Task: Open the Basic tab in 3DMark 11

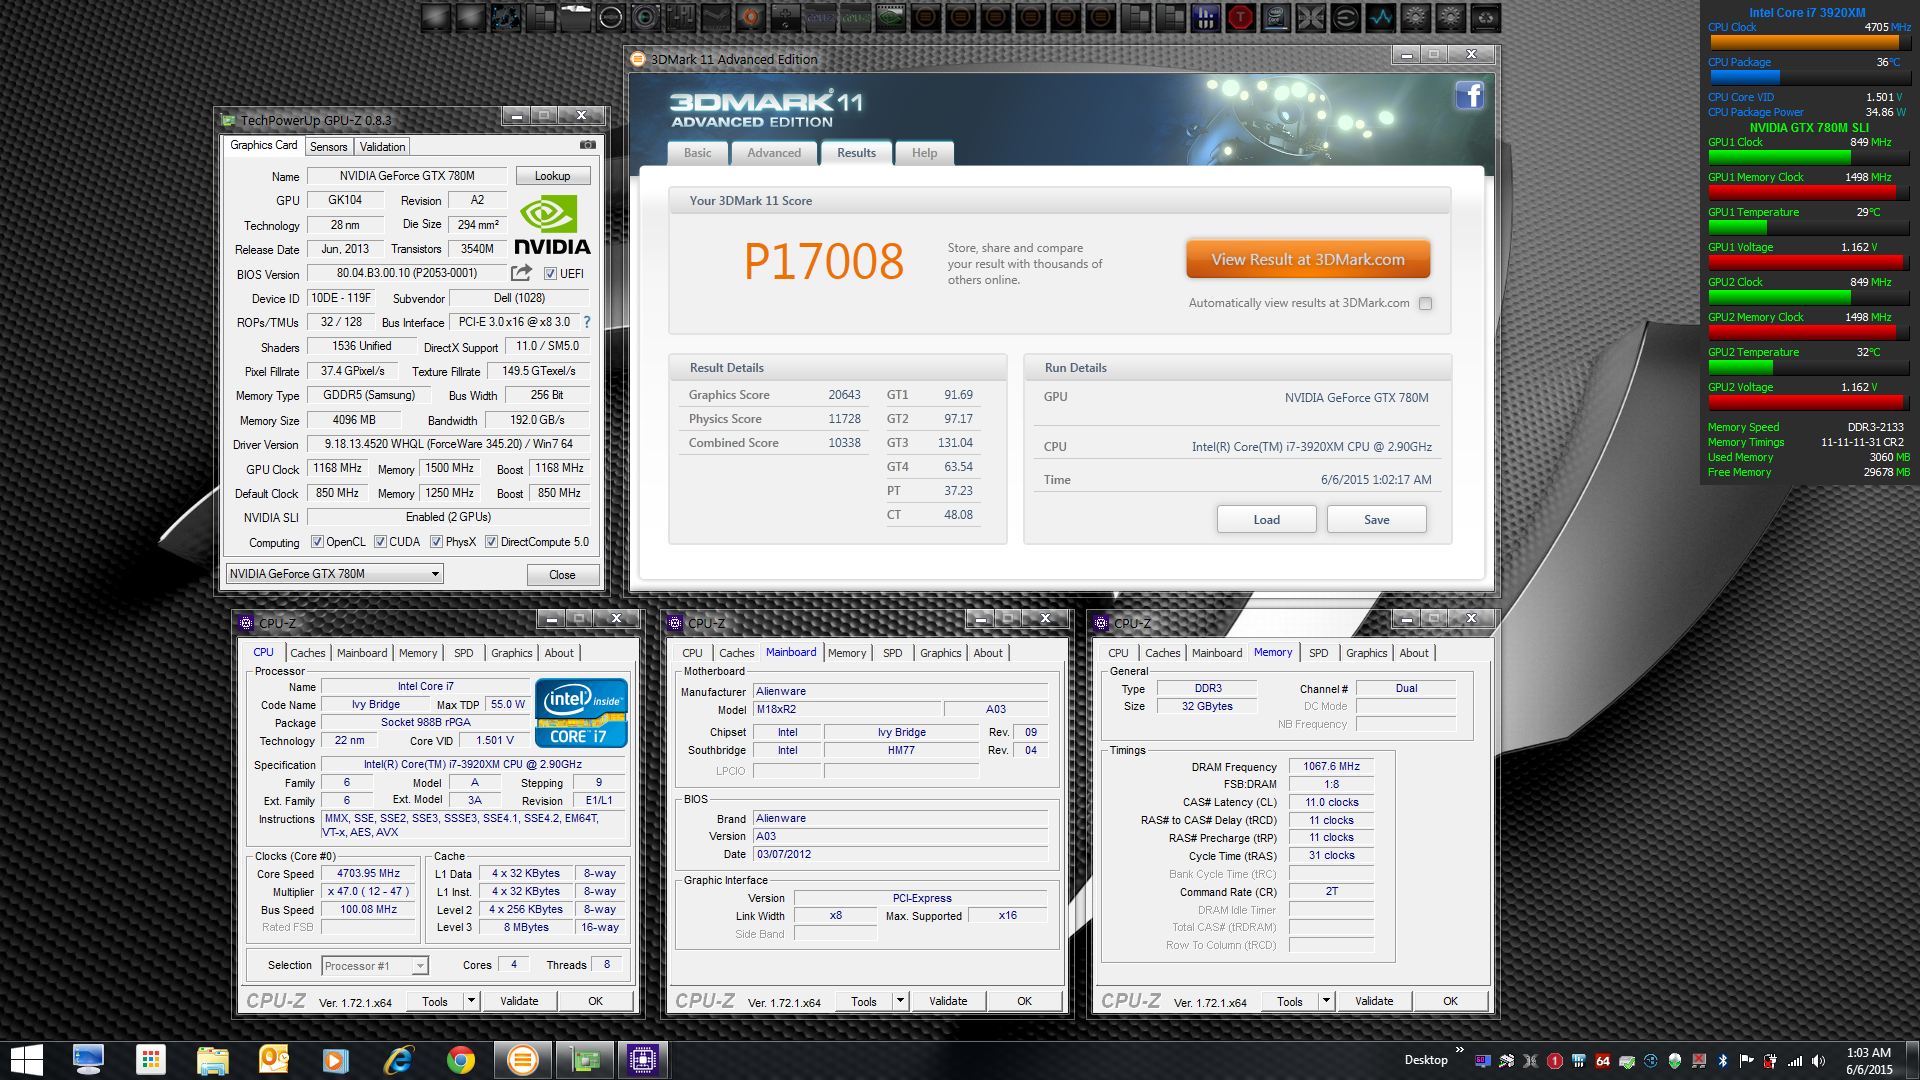Action: coord(698,153)
